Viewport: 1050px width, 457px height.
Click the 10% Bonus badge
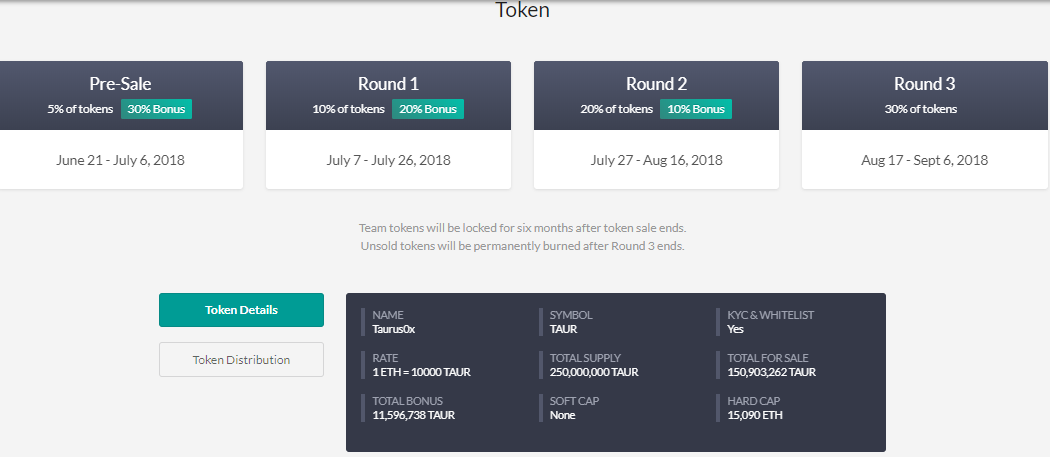[695, 109]
